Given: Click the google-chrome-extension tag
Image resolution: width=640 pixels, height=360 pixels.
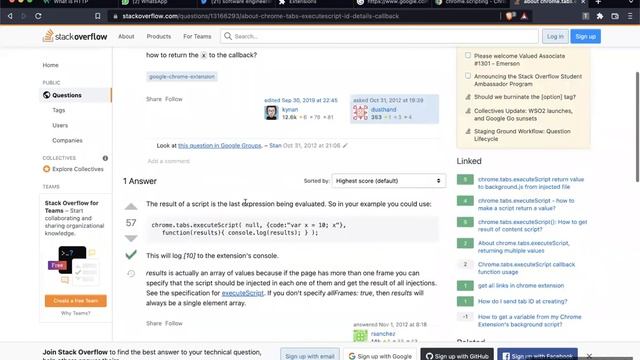Looking at the screenshot, I should click(182, 76).
